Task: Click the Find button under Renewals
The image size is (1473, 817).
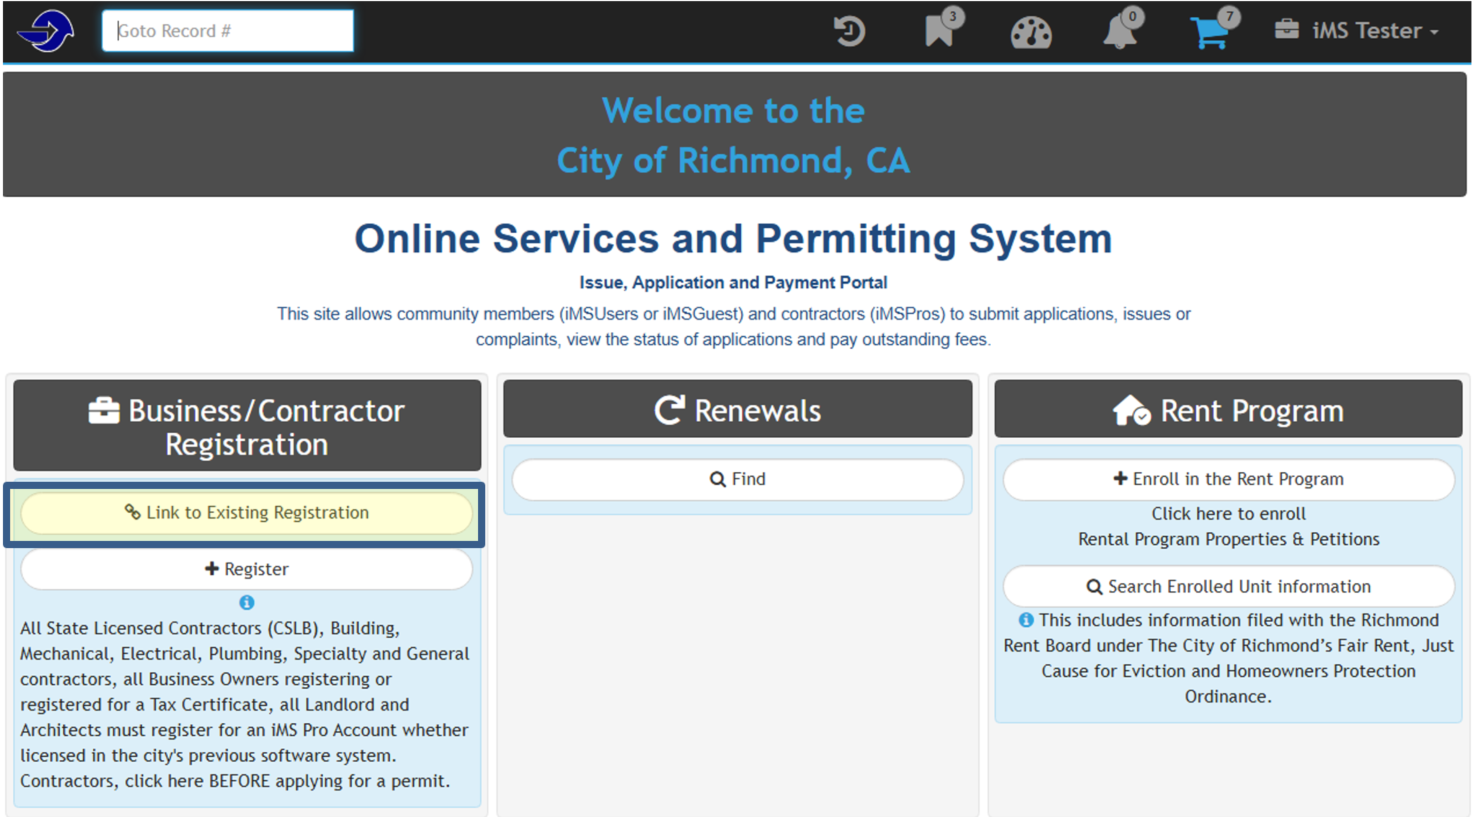Action: click(x=737, y=480)
